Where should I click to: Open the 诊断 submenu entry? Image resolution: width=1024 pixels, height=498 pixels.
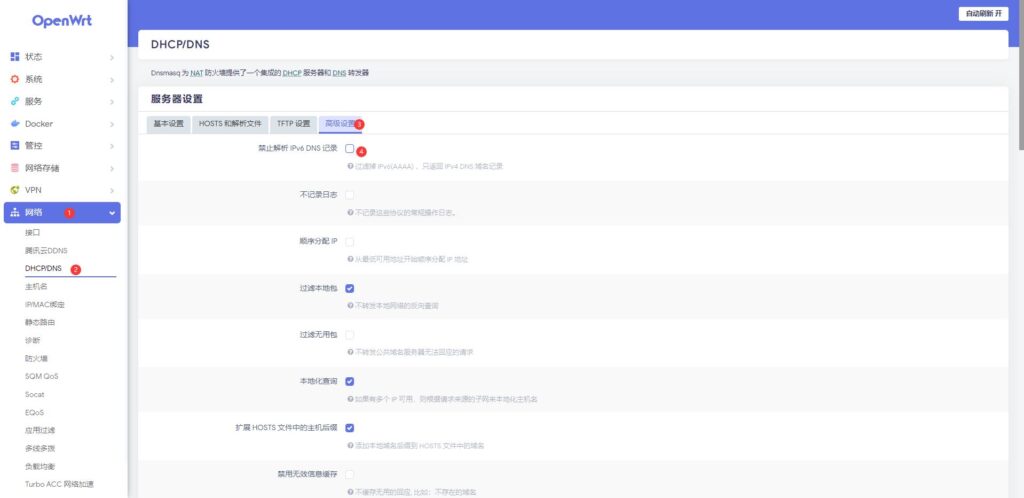coord(33,340)
